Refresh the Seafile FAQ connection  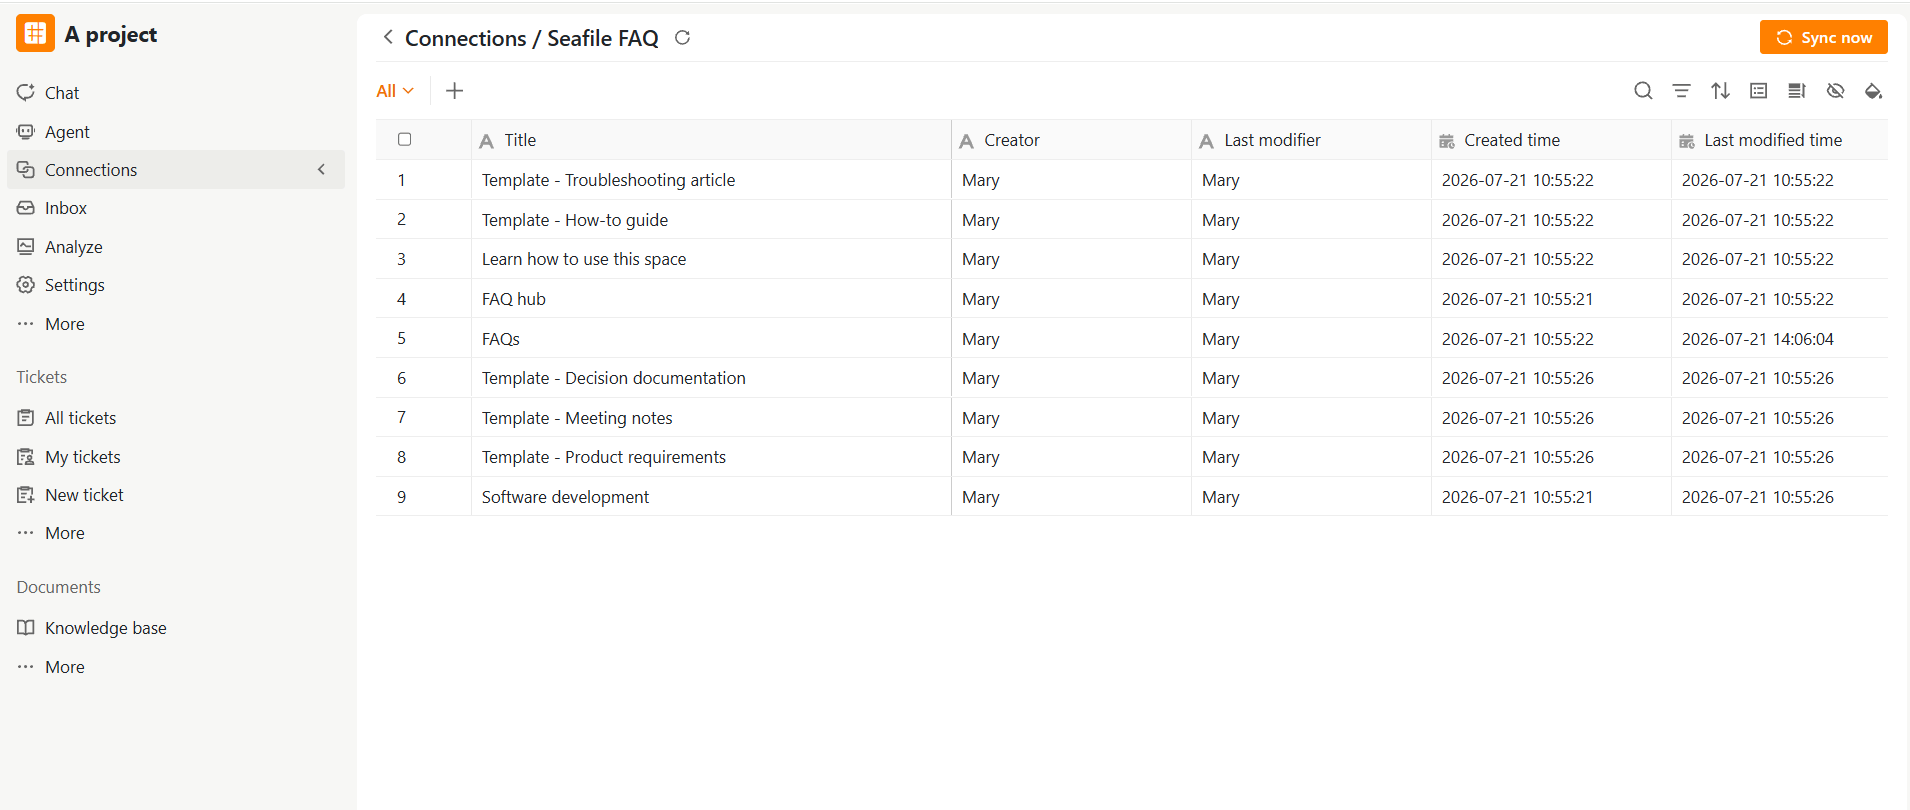click(x=683, y=38)
